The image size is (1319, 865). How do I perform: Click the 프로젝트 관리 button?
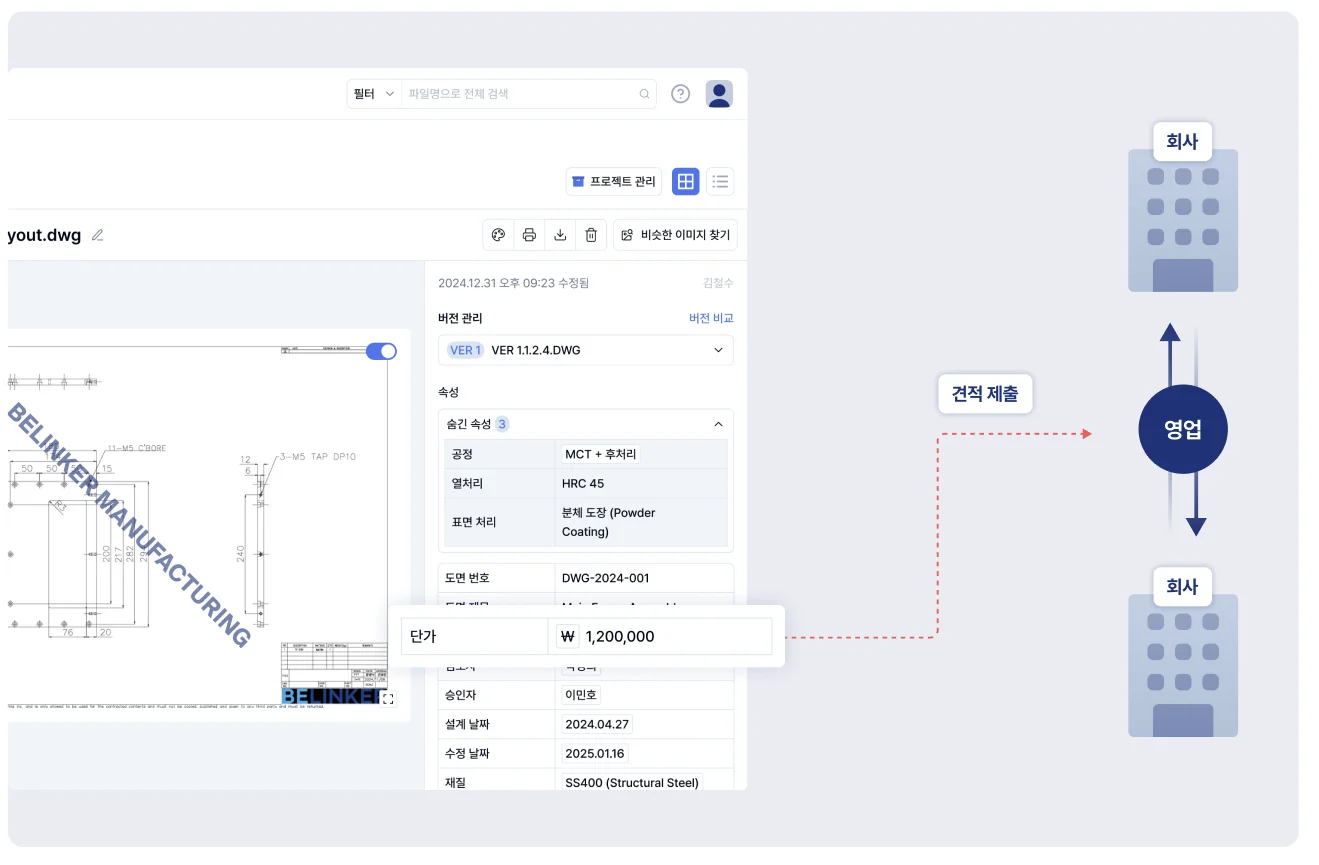tap(614, 181)
